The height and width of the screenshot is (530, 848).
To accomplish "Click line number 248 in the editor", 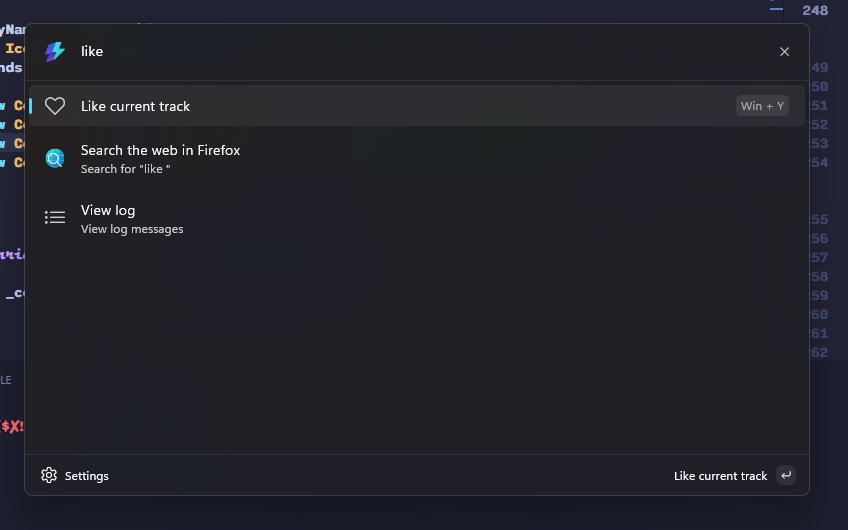I will point(815,10).
